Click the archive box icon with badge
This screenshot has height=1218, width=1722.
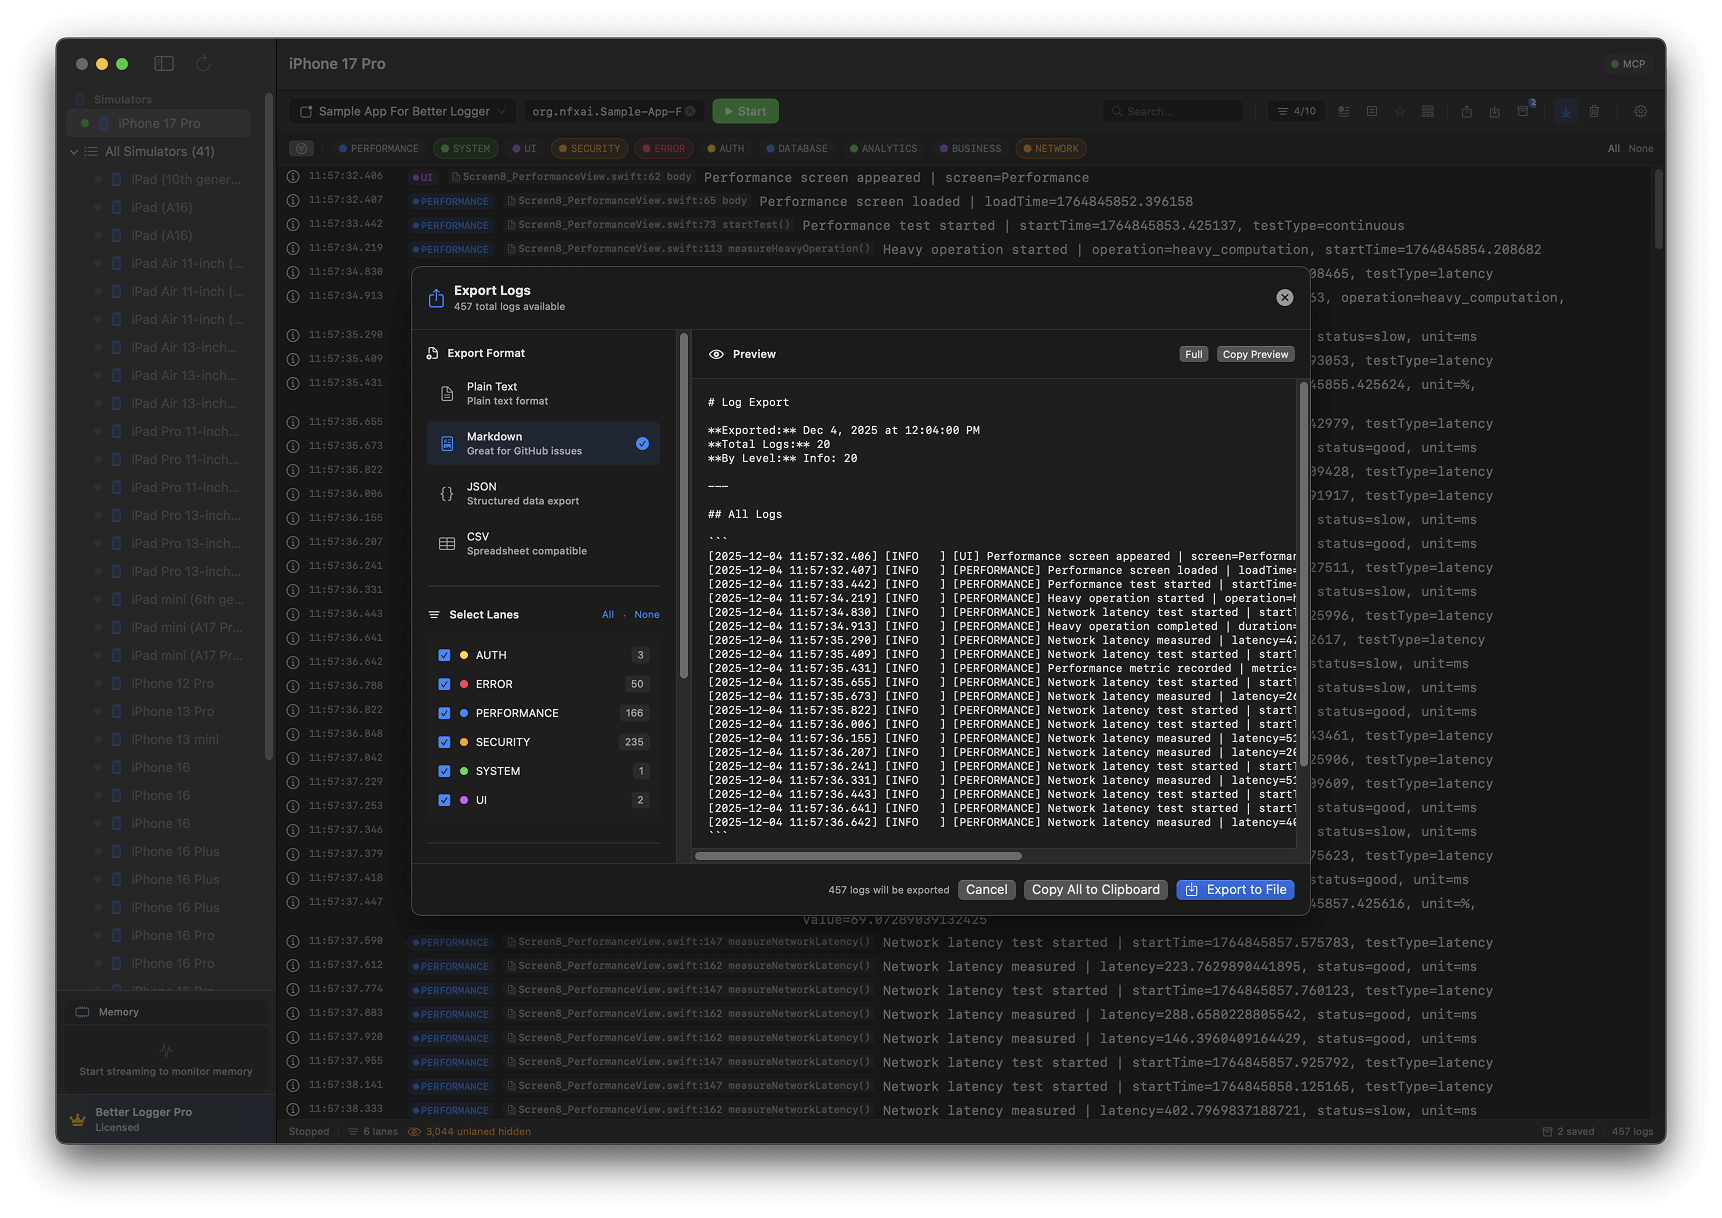pos(1523,112)
